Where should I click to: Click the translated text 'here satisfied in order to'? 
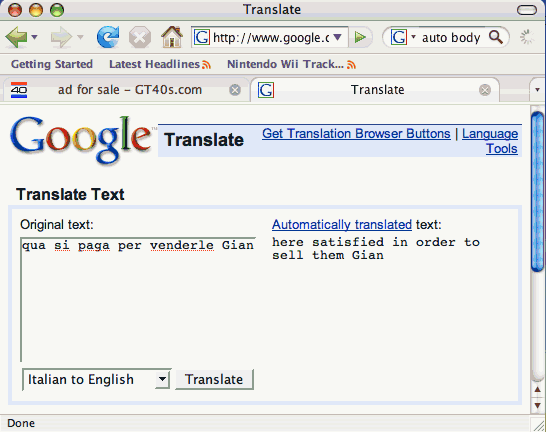pos(376,242)
